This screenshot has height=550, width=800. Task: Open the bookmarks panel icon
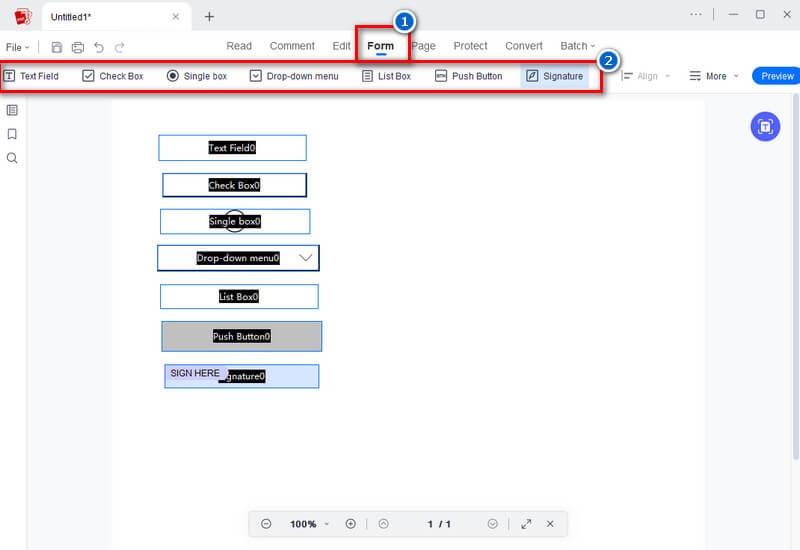pyautogui.click(x=12, y=134)
